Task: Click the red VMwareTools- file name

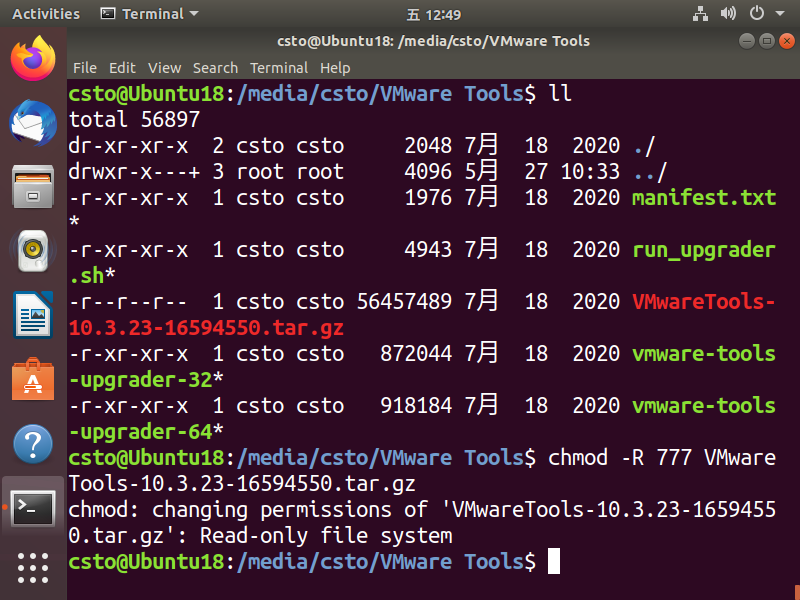Action: pyautogui.click(x=704, y=302)
